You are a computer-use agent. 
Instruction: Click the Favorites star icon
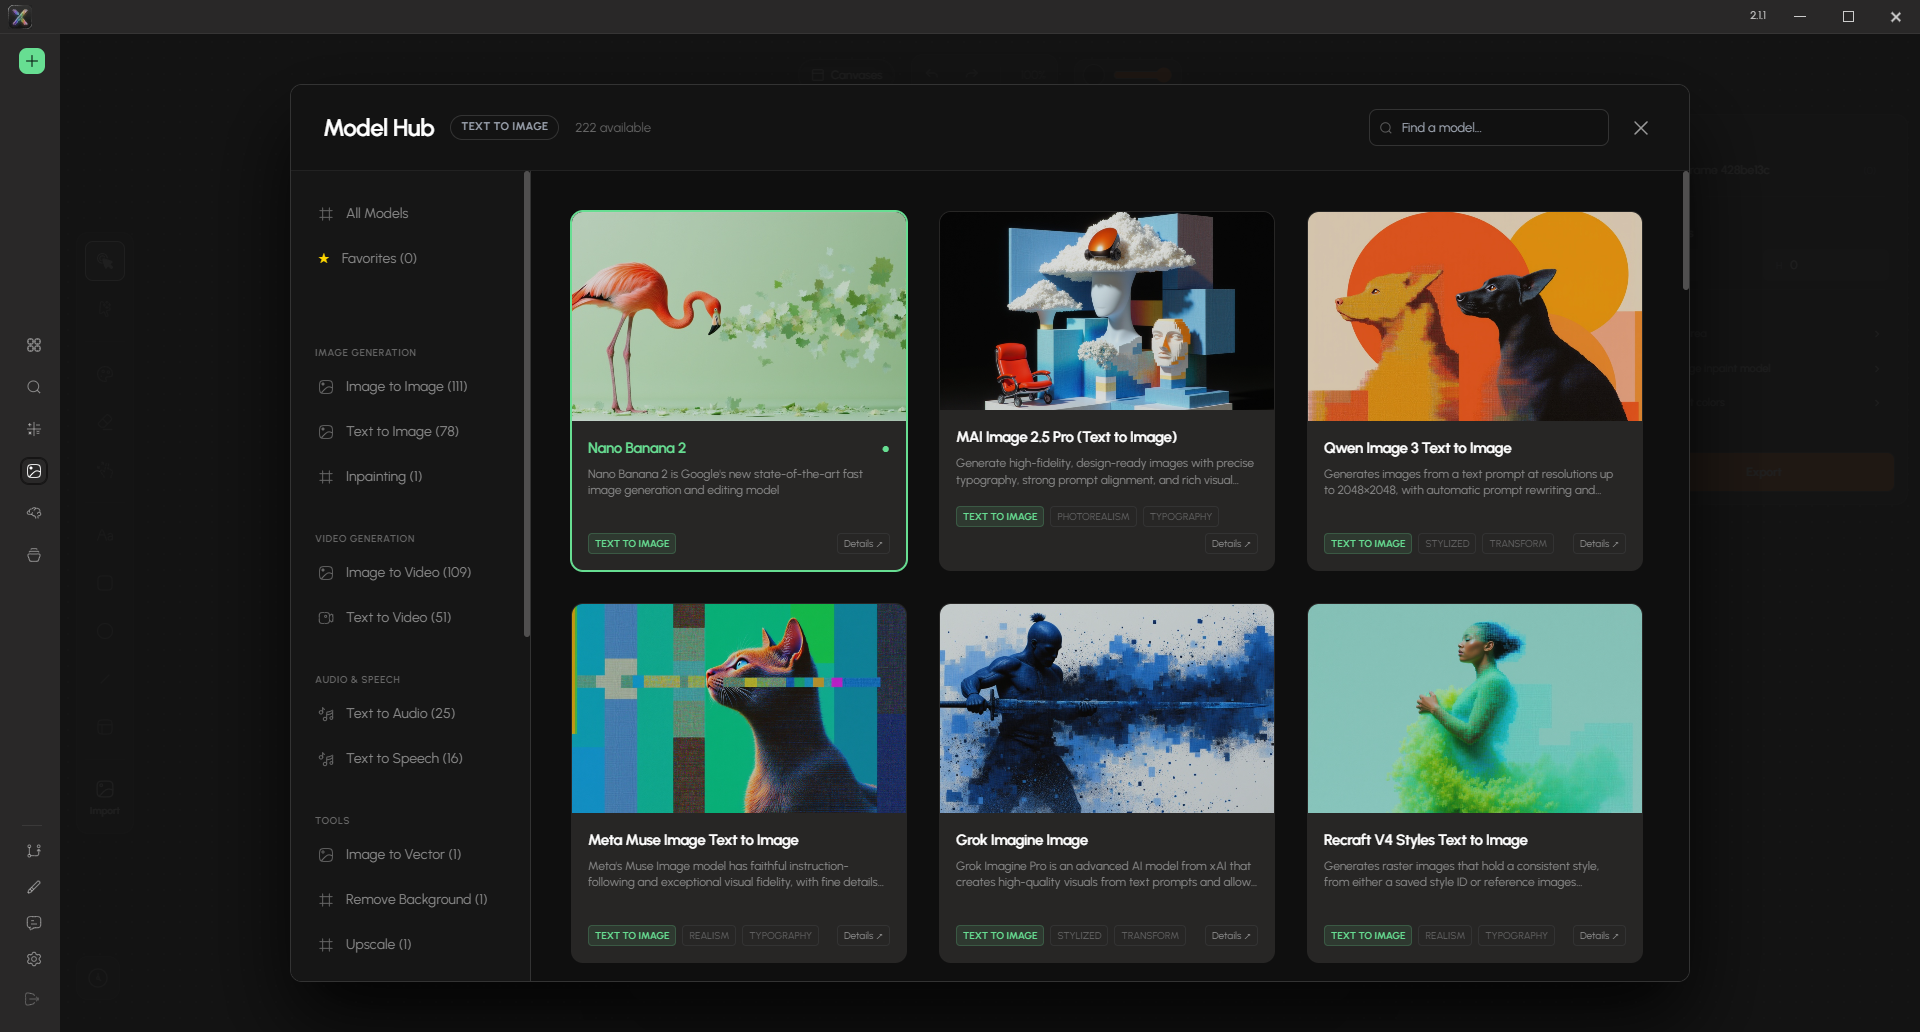point(324,259)
